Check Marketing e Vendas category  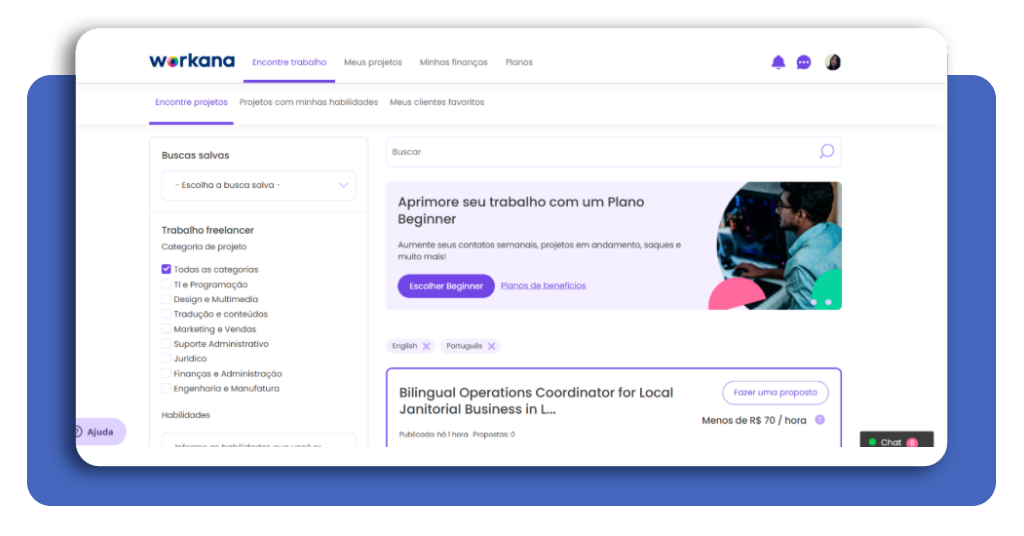click(166, 329)
